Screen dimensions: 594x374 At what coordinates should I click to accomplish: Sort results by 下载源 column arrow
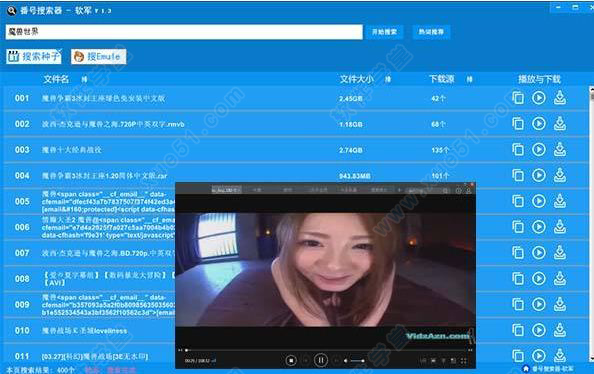(x=469, y=79)
